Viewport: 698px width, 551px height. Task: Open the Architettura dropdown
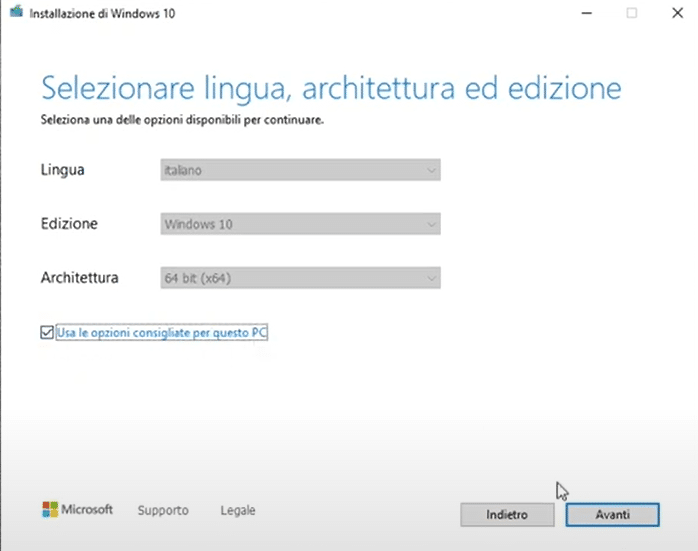click(300, 278)
